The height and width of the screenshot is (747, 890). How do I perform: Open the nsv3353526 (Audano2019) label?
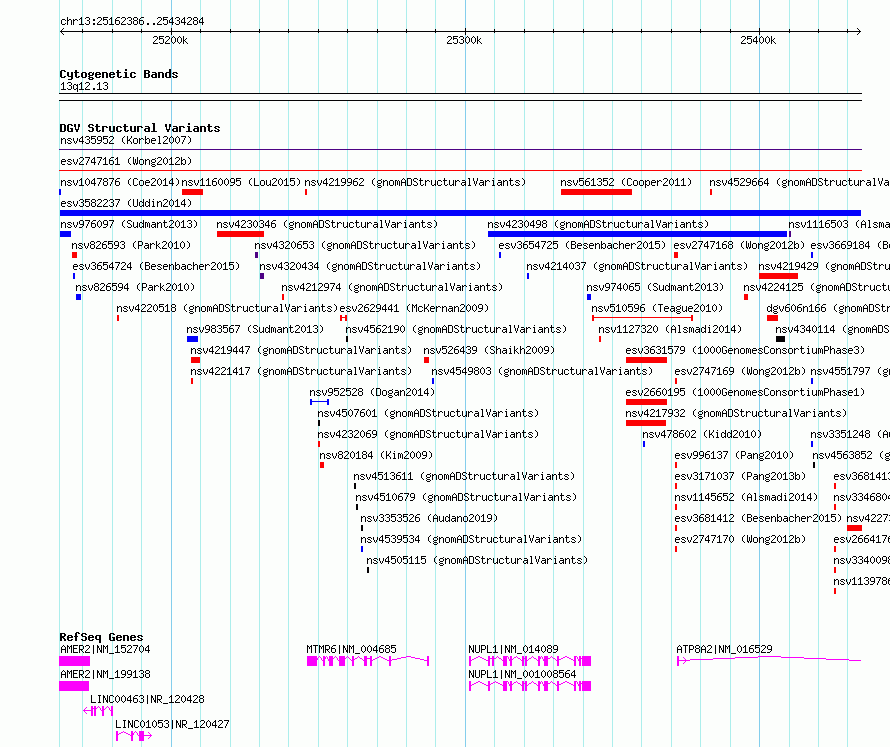(429, 518)
